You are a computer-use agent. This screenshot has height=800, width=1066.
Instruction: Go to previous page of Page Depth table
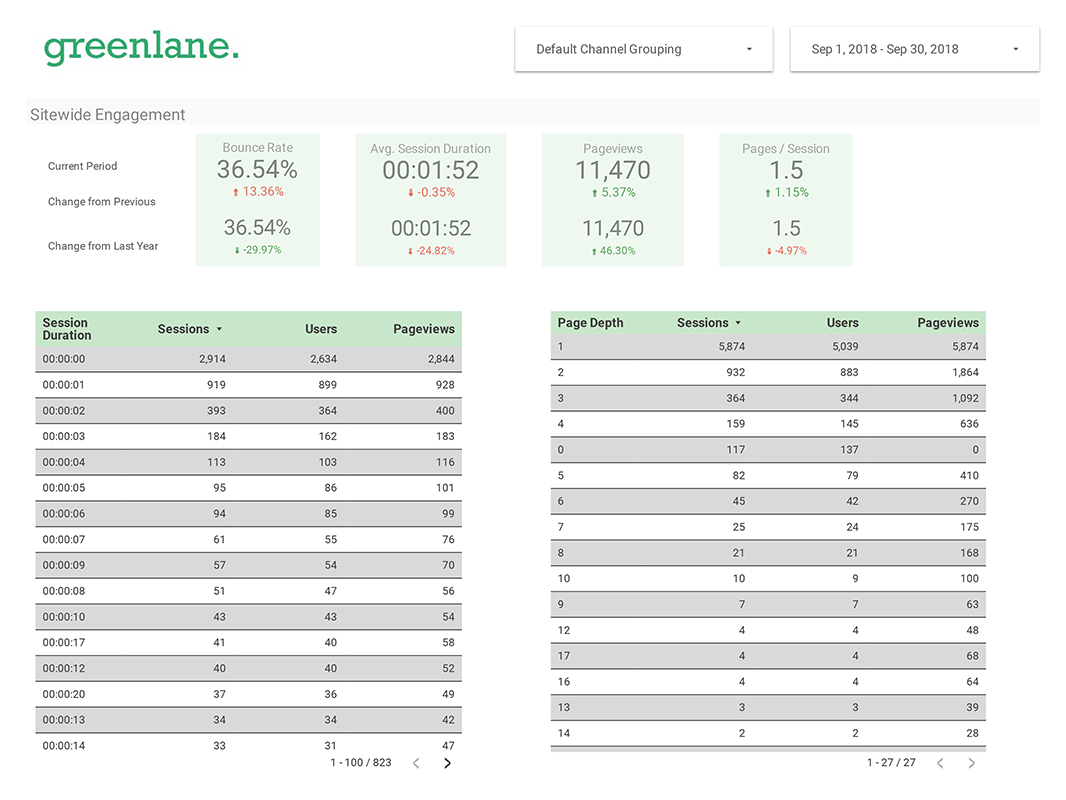coord(940,763)
